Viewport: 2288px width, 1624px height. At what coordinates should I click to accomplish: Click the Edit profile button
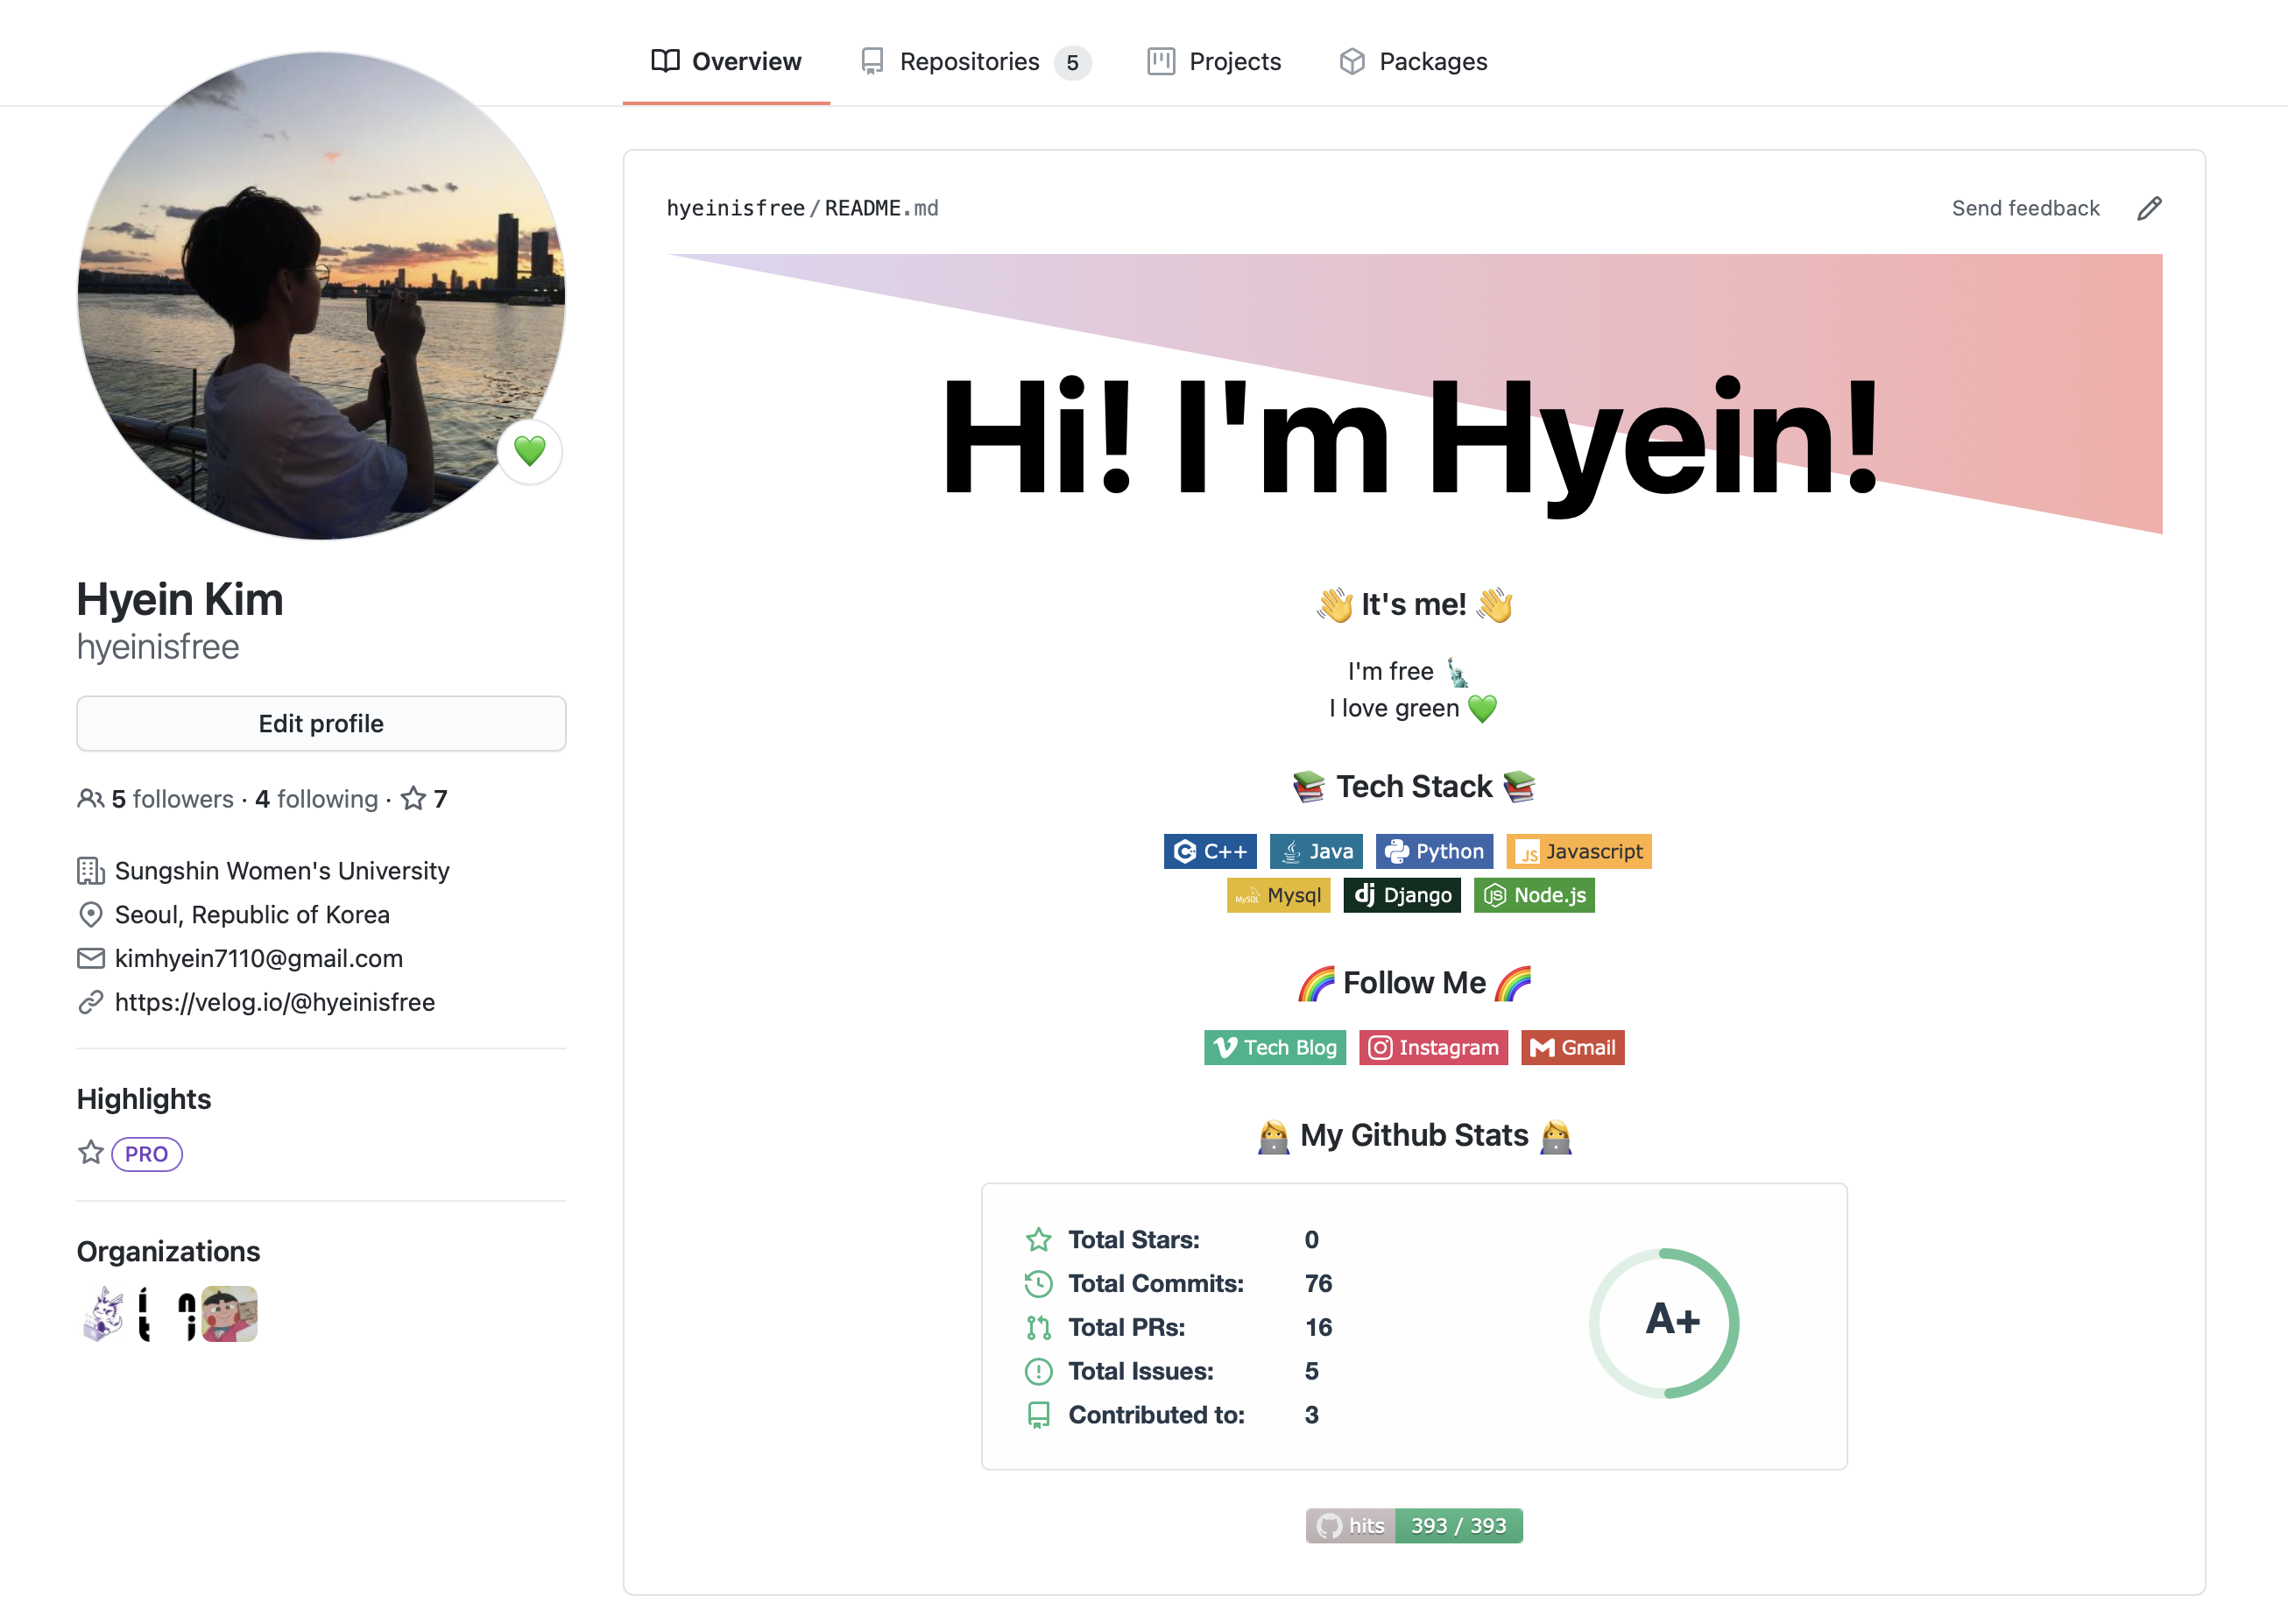click(320, 723)
